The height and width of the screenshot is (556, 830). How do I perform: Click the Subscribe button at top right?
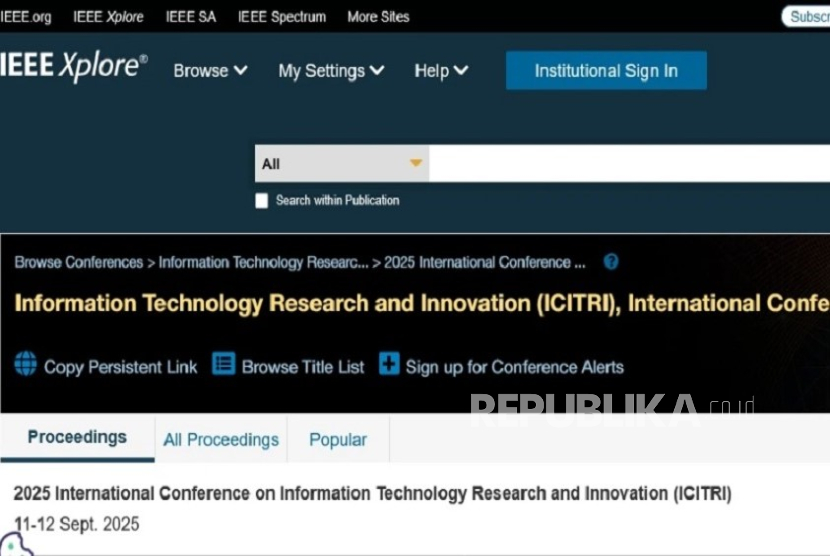[x=806, y=17]
